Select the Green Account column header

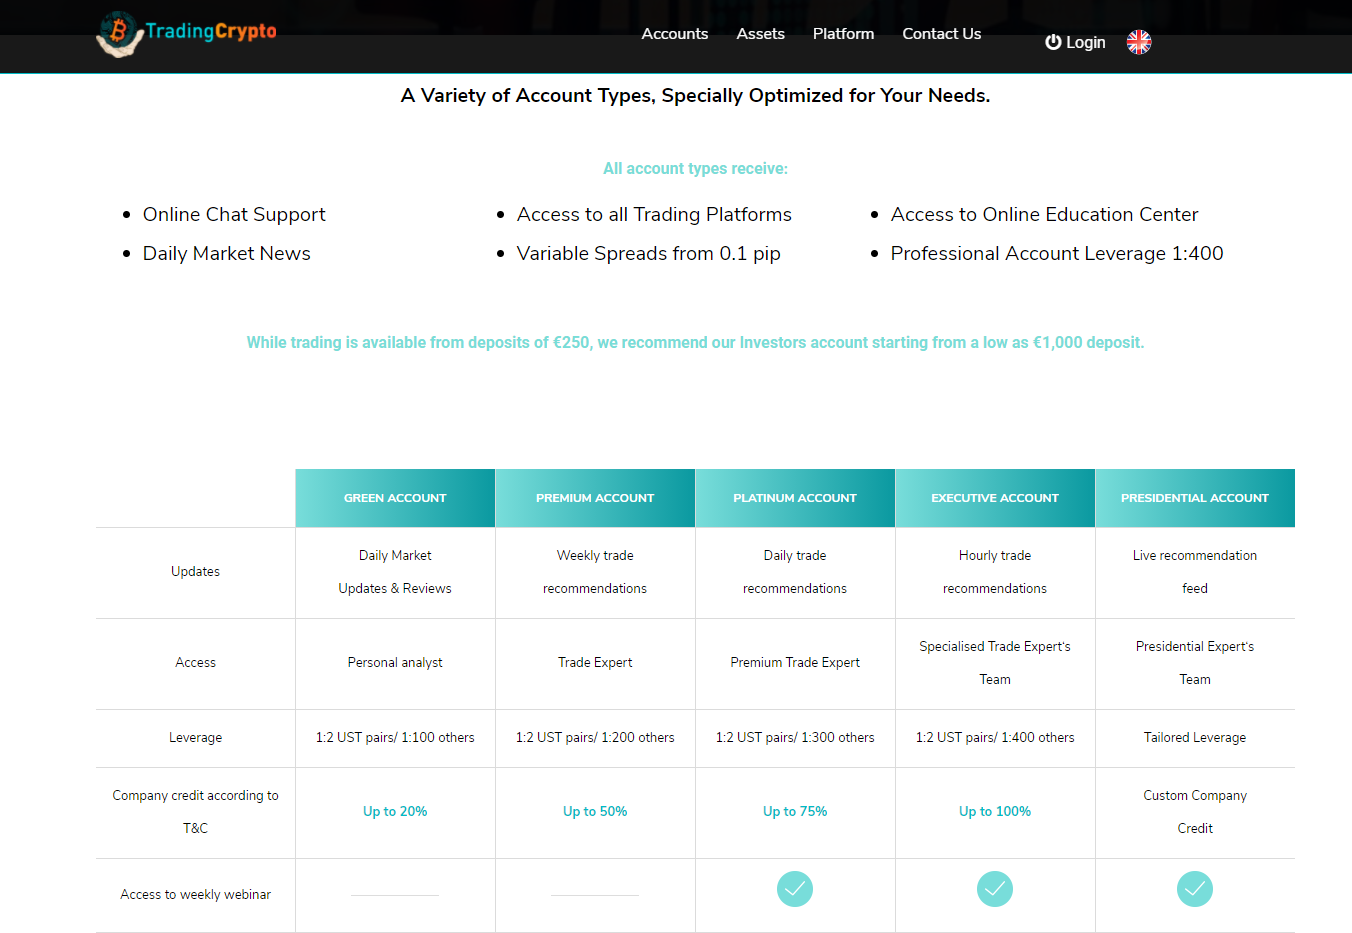[395, 498]
